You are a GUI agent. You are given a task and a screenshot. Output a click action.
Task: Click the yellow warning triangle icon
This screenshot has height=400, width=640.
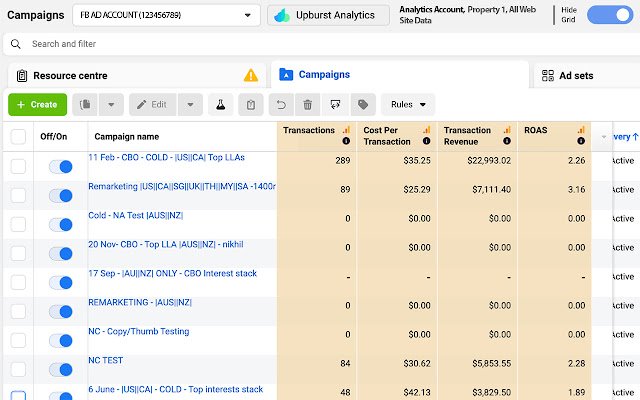(251, 76)
